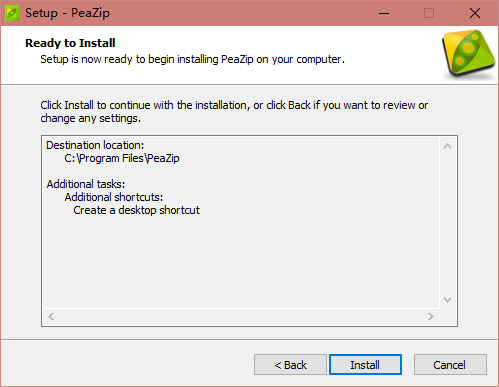Click the Additional tasks line
499x387 pixels.
pos(86,184)
